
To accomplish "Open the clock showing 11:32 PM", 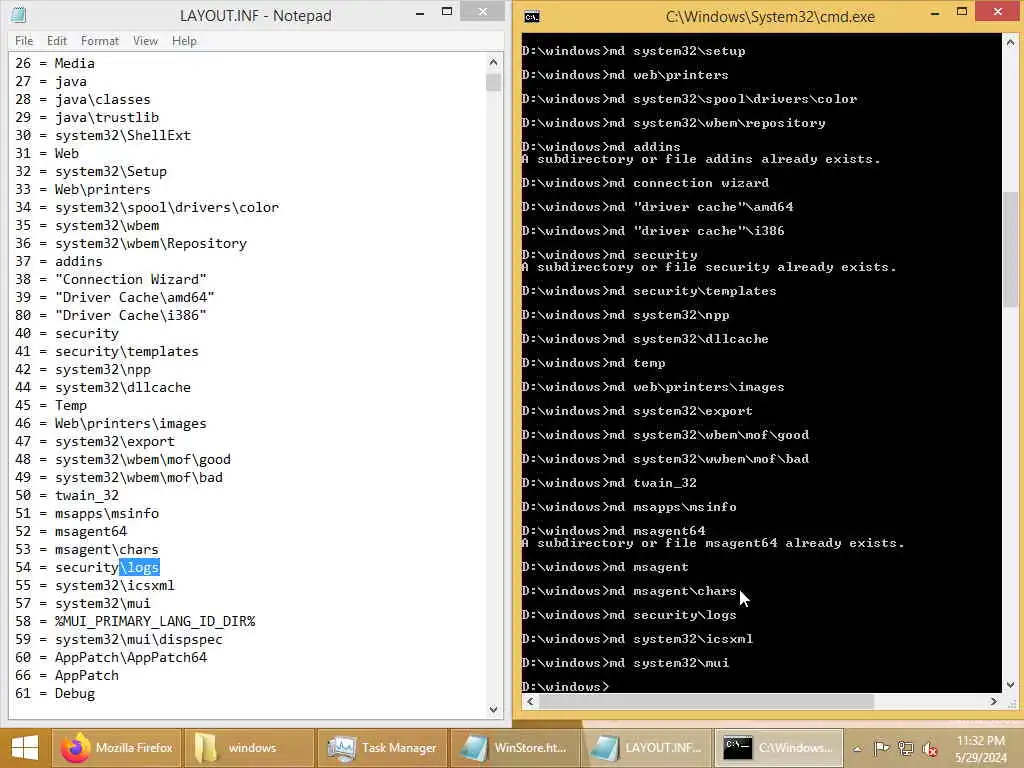I will click(x=980, y=748).
